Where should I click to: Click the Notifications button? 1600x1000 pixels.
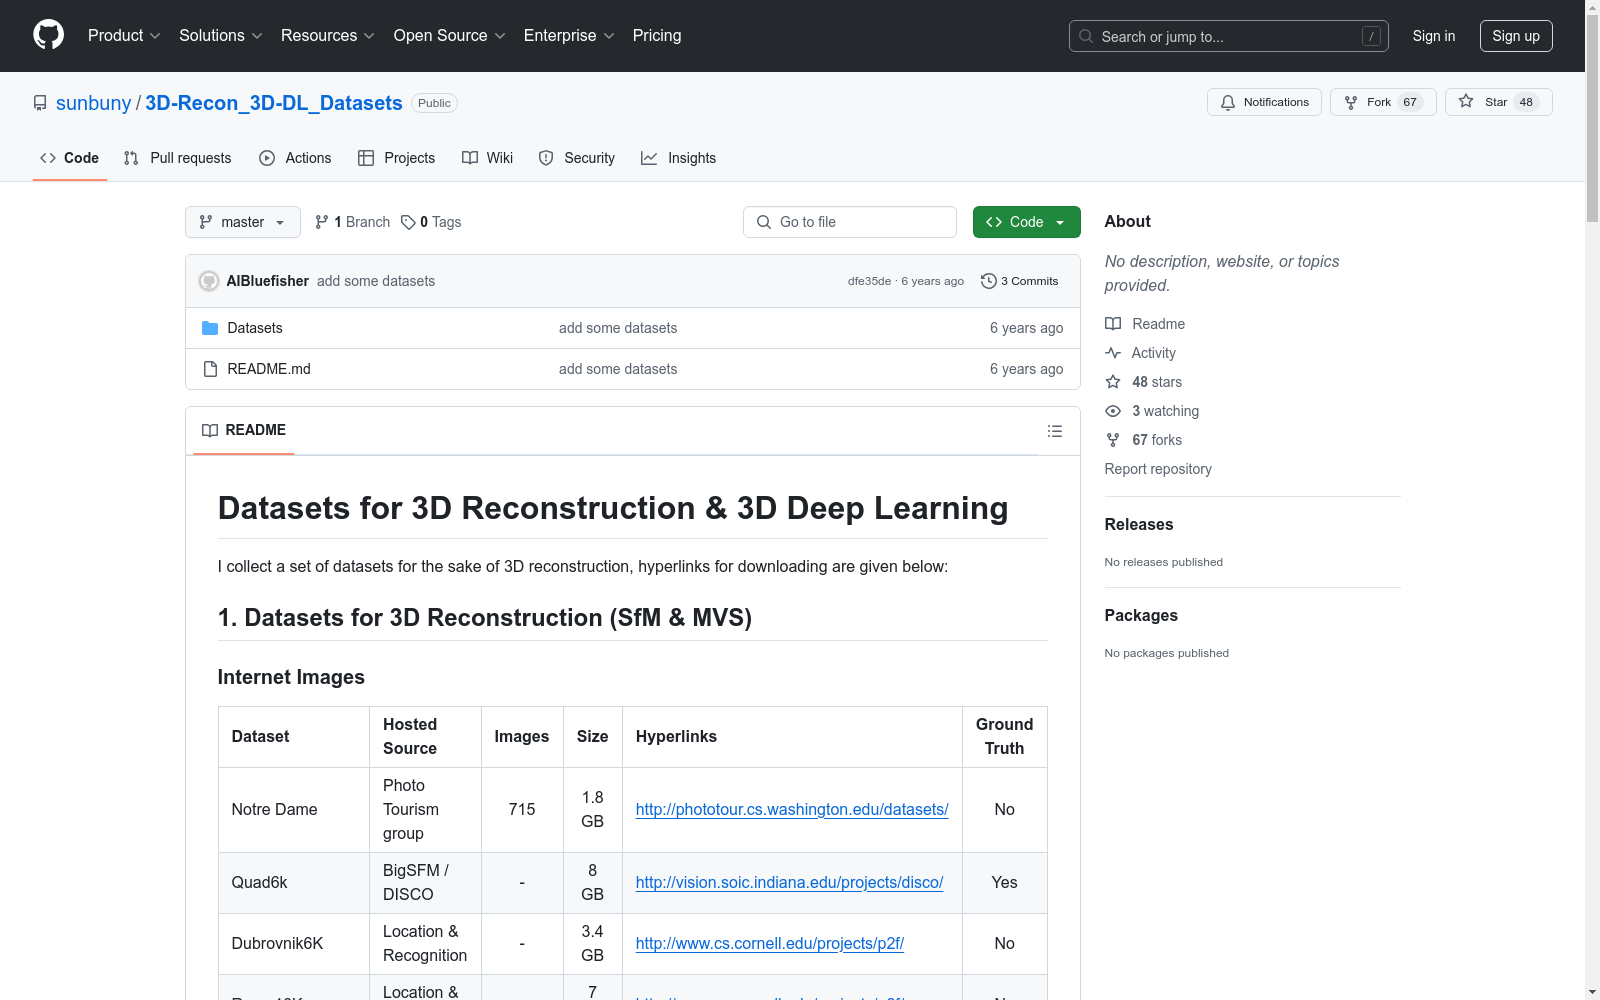click(x=1265, y=102)
